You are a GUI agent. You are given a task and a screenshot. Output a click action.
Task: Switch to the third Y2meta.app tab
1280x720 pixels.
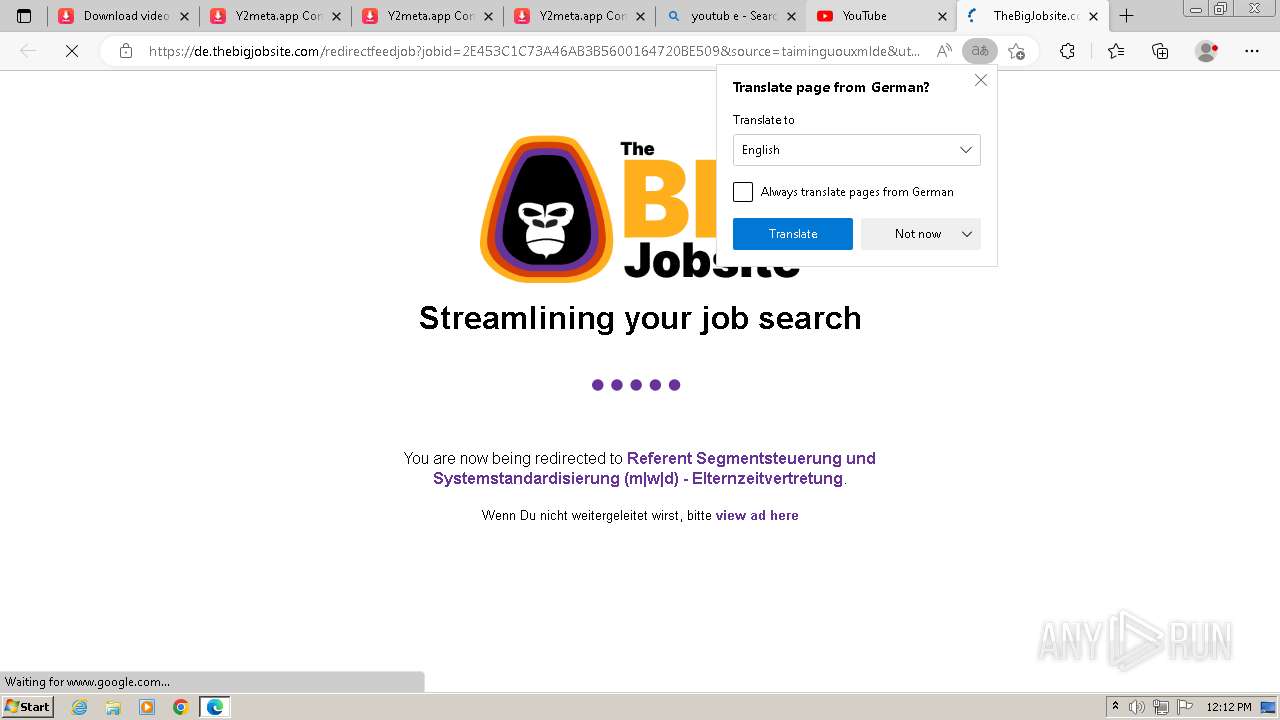pyautogui.click(x=579, y=16)
